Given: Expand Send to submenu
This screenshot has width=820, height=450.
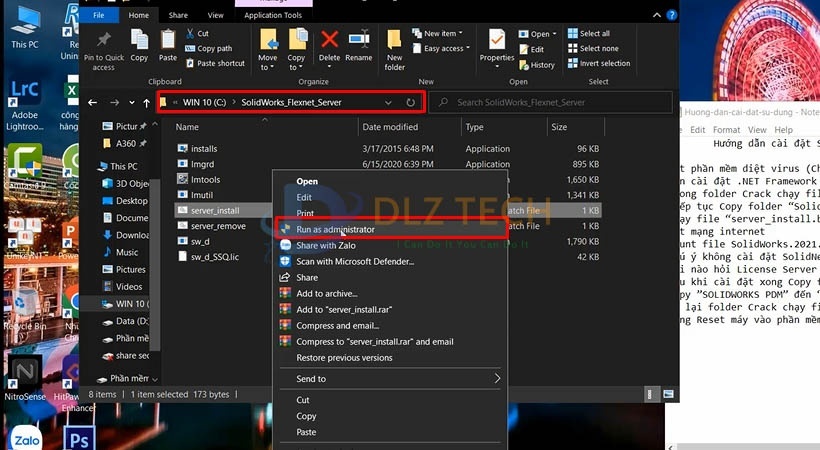Looking at the screenshot, I should [497, 378].
